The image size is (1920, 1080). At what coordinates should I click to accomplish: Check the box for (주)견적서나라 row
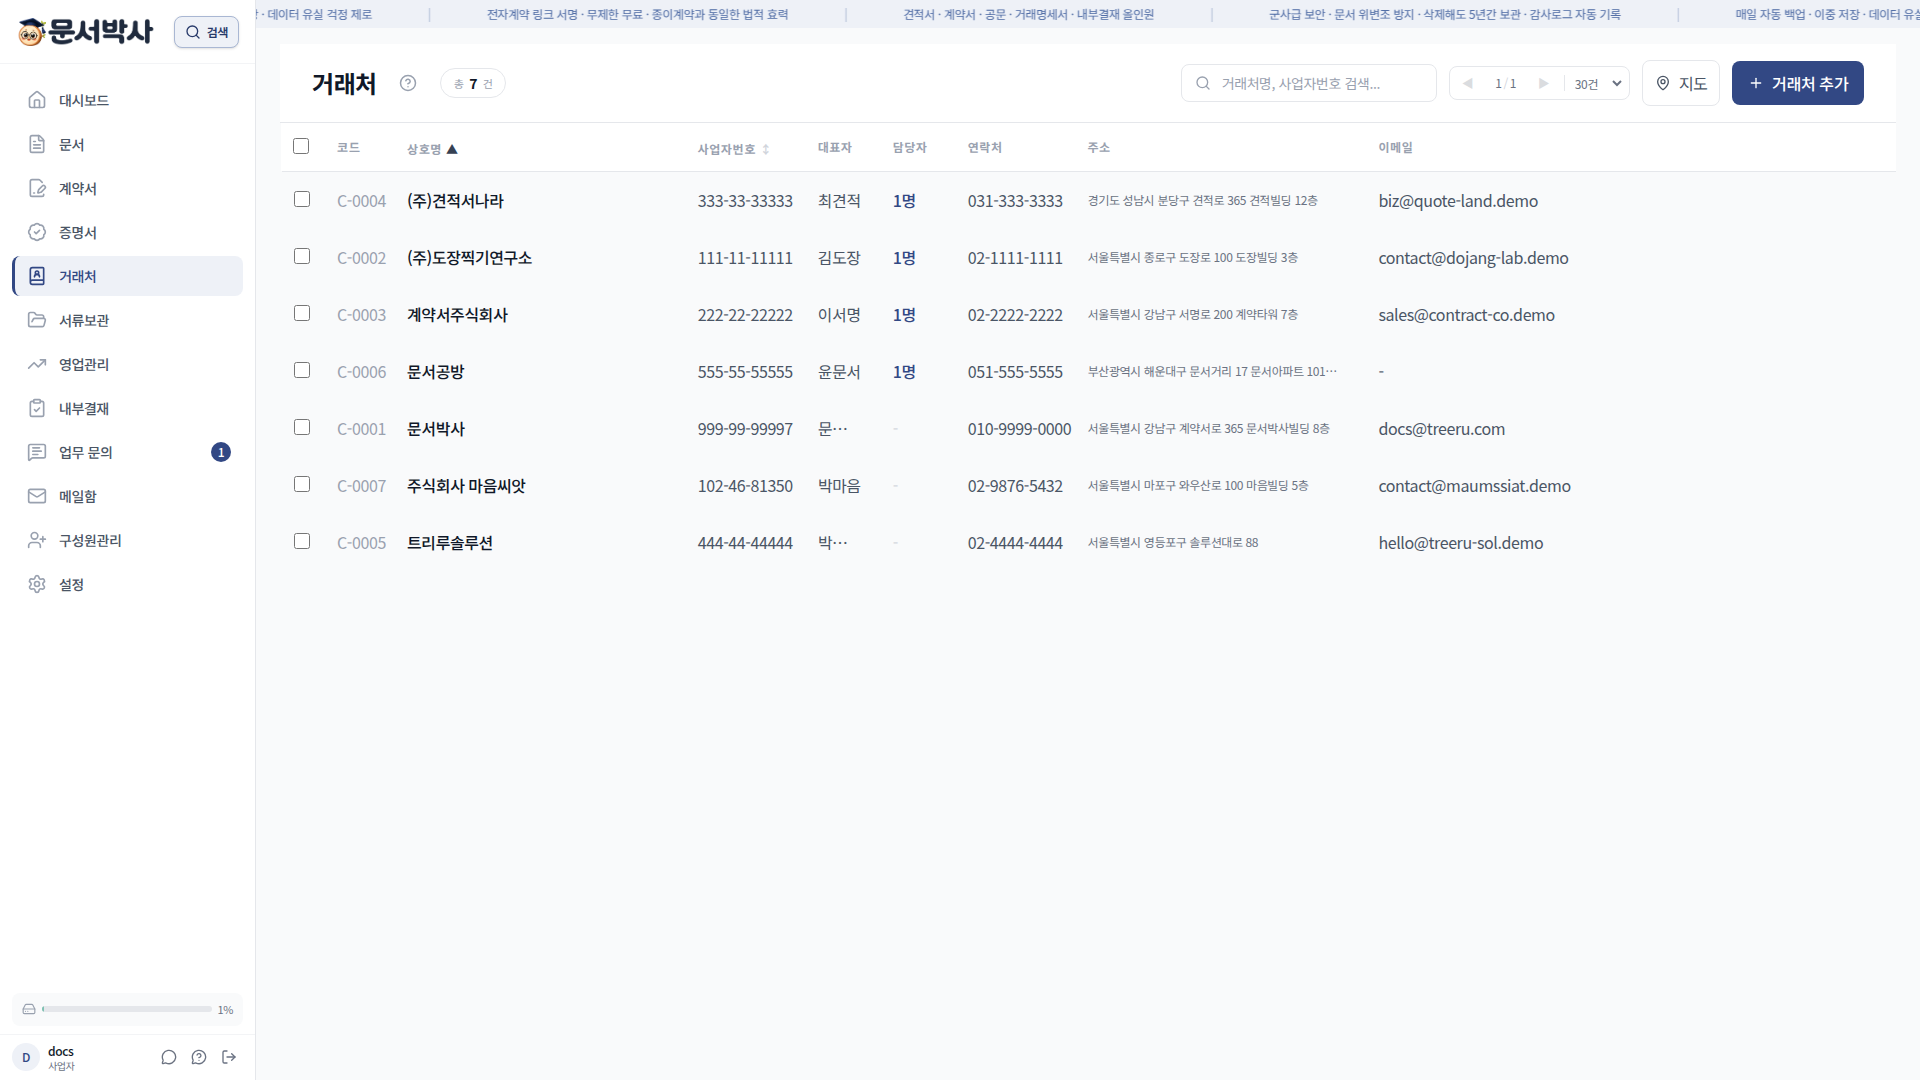click(302, 199)
